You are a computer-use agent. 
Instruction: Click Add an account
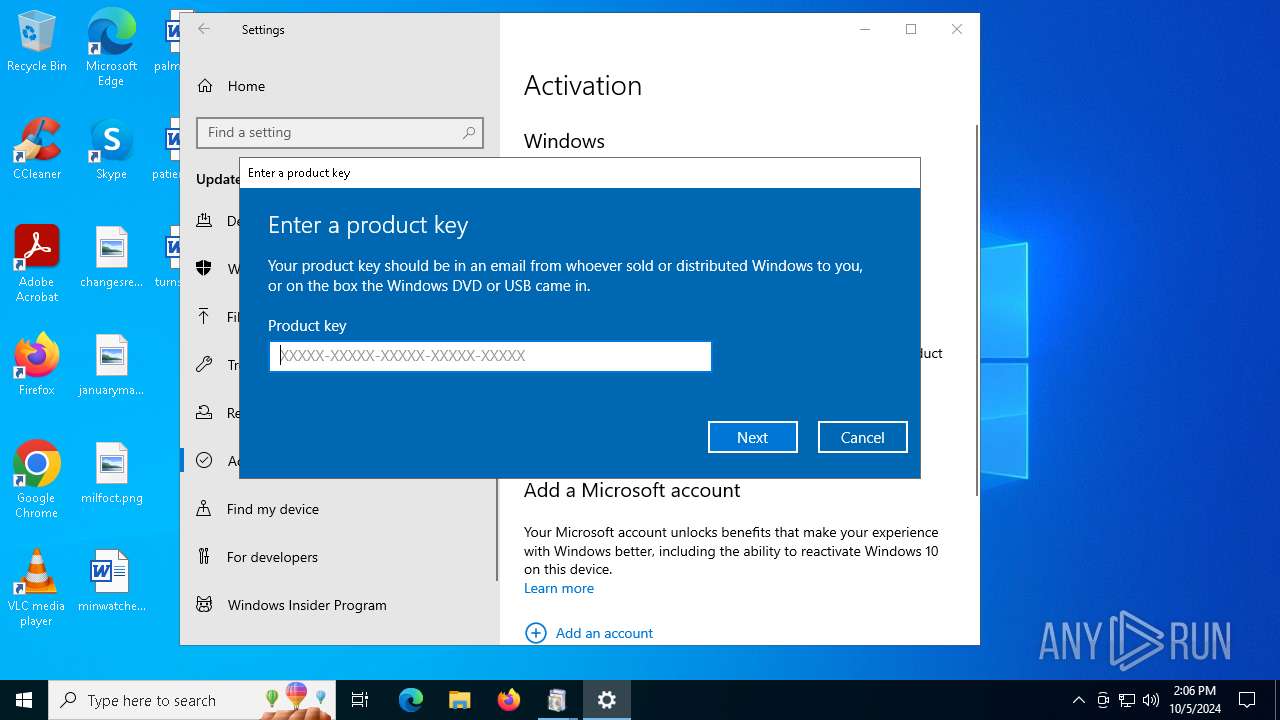coord(589,633)
